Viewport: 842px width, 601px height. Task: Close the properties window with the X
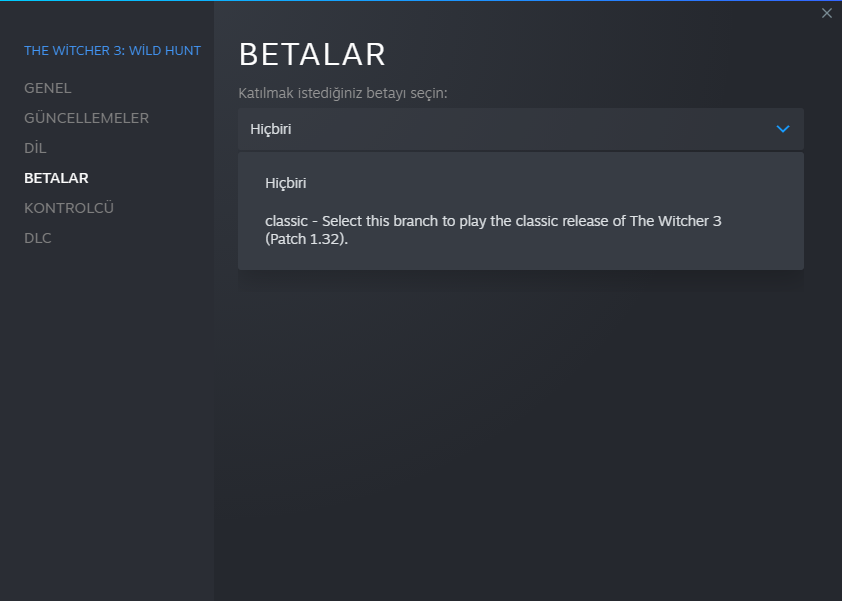click(826, 13)
